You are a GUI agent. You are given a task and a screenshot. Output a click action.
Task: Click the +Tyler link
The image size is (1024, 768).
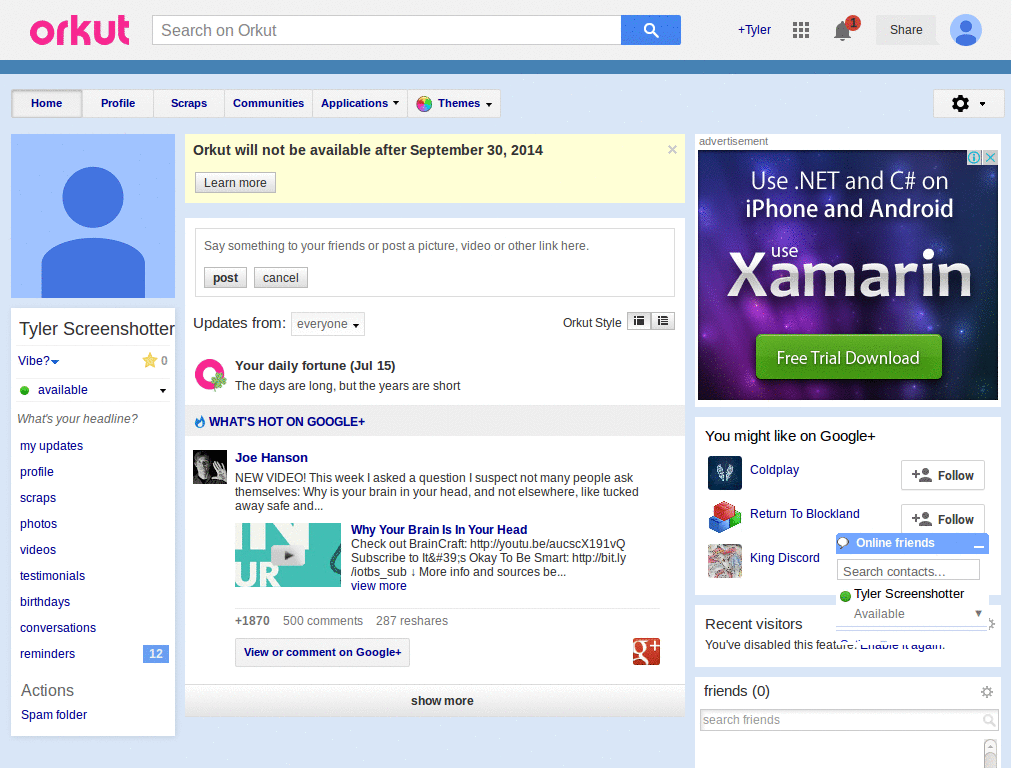coord(754,30)
